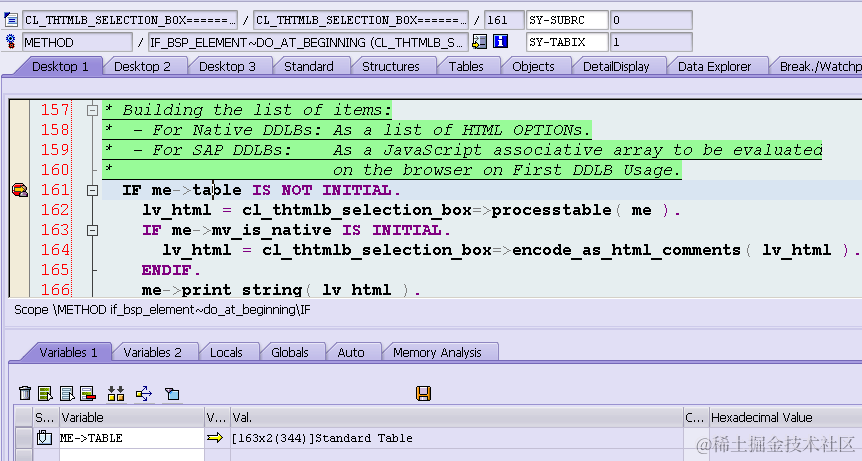Click the two down-arrows over yellow boxes icon
The height and width of the screenshot is (461, 862).
(x=115, y=393)
